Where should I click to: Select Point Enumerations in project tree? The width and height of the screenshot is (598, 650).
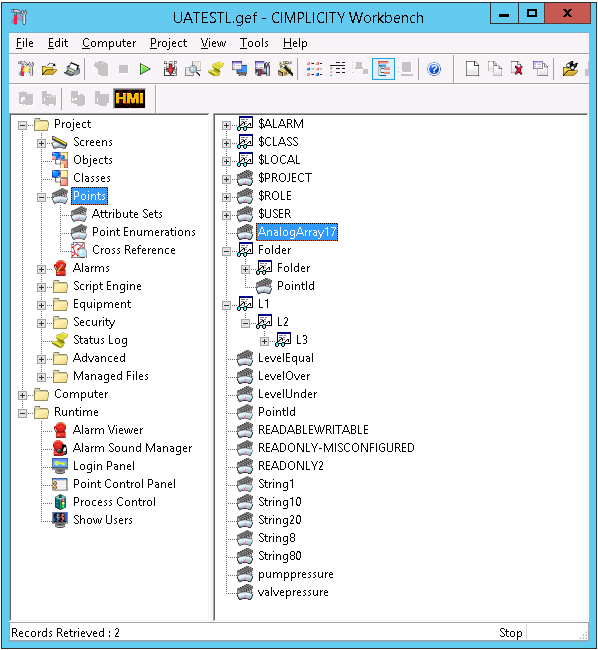[x=144, y=232]
